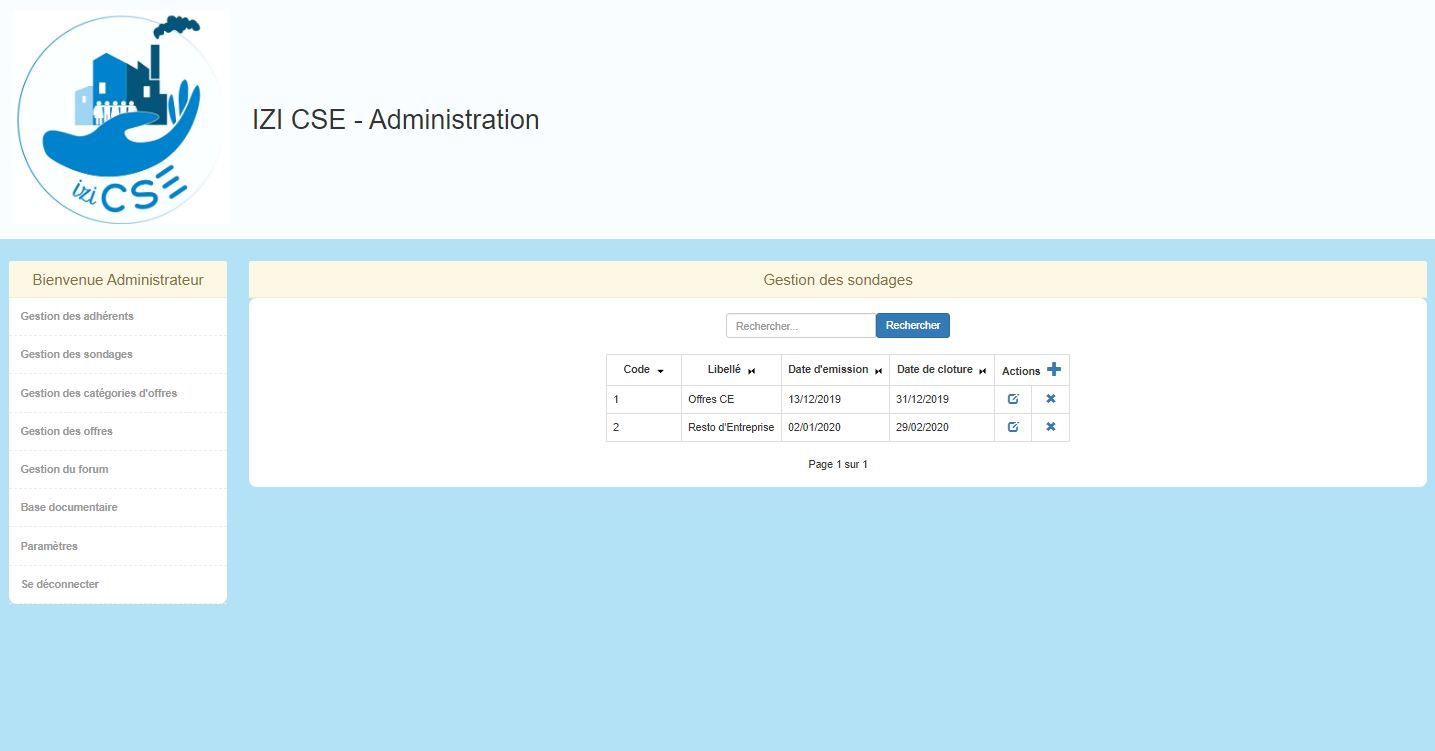The image size is (1435, 751).
Task: Click the plus icon to add a survey
Action: pyautogui.click(x=1054, y=370)
